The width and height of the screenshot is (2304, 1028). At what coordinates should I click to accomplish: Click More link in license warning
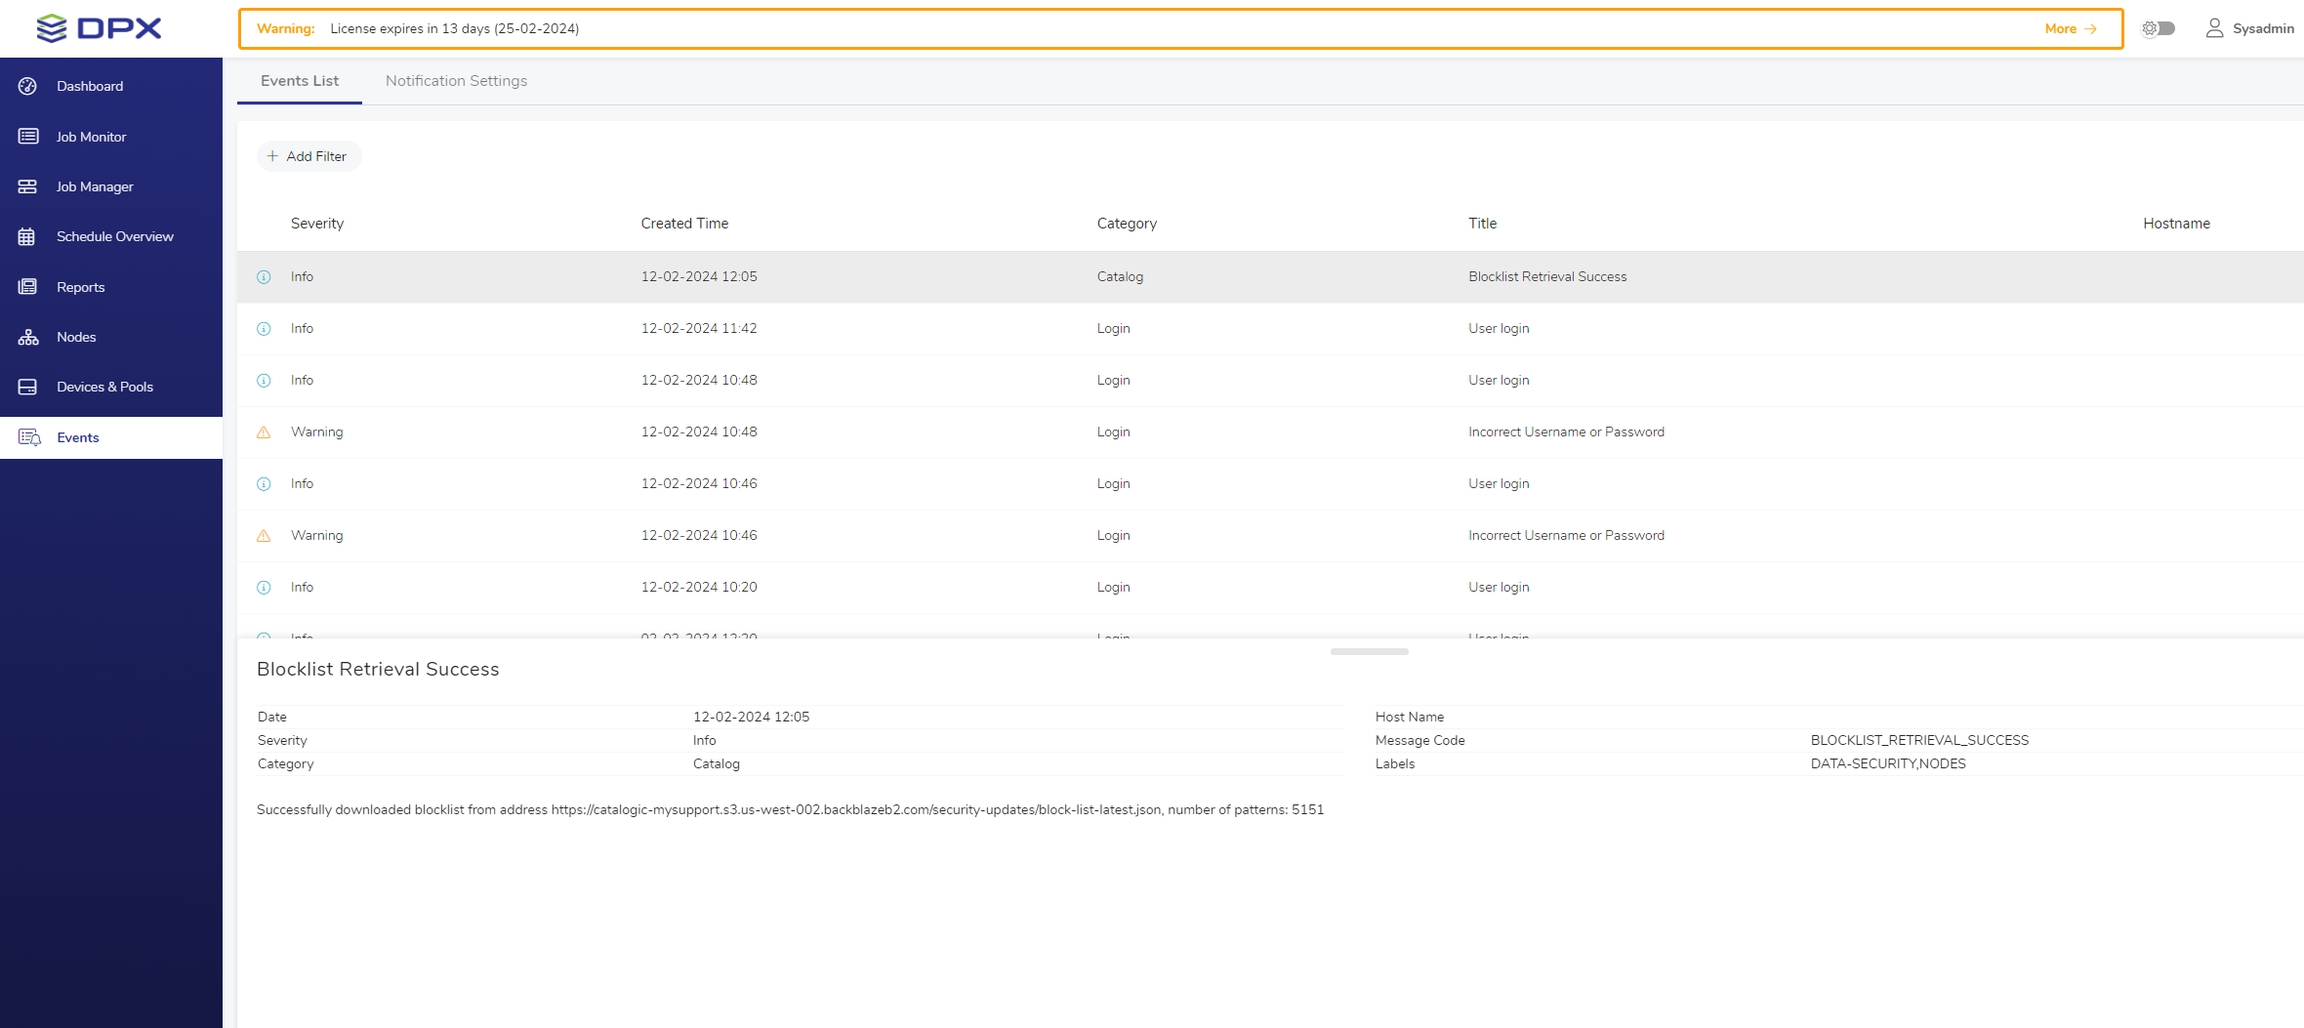click(2069, 28)
